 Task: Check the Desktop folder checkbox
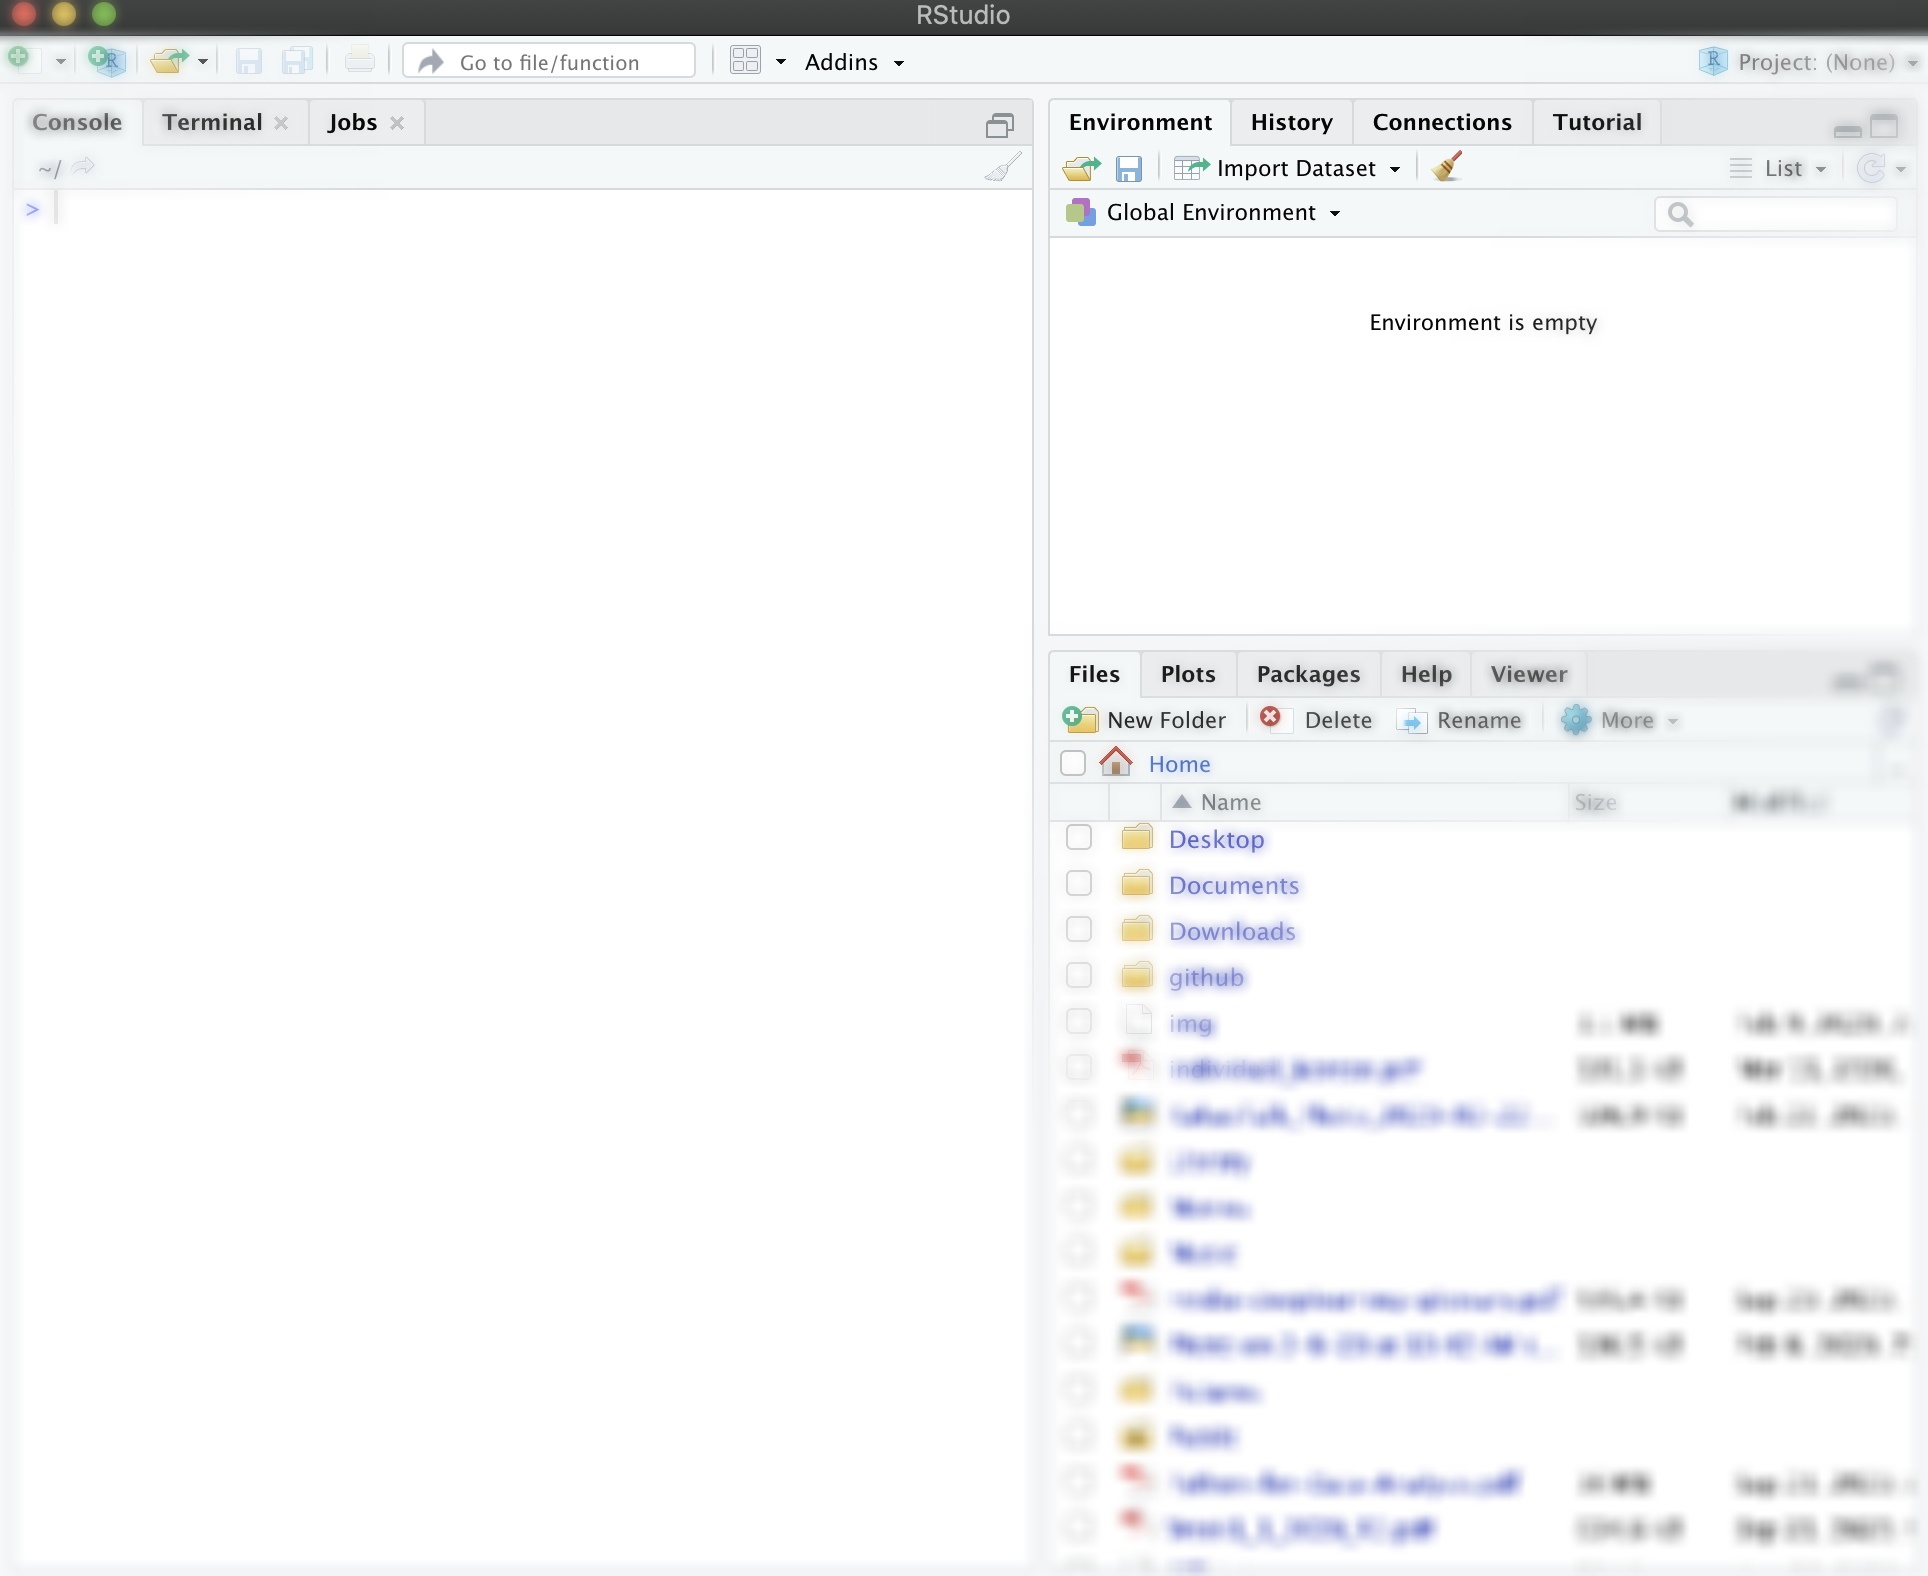click(1079, 837)
